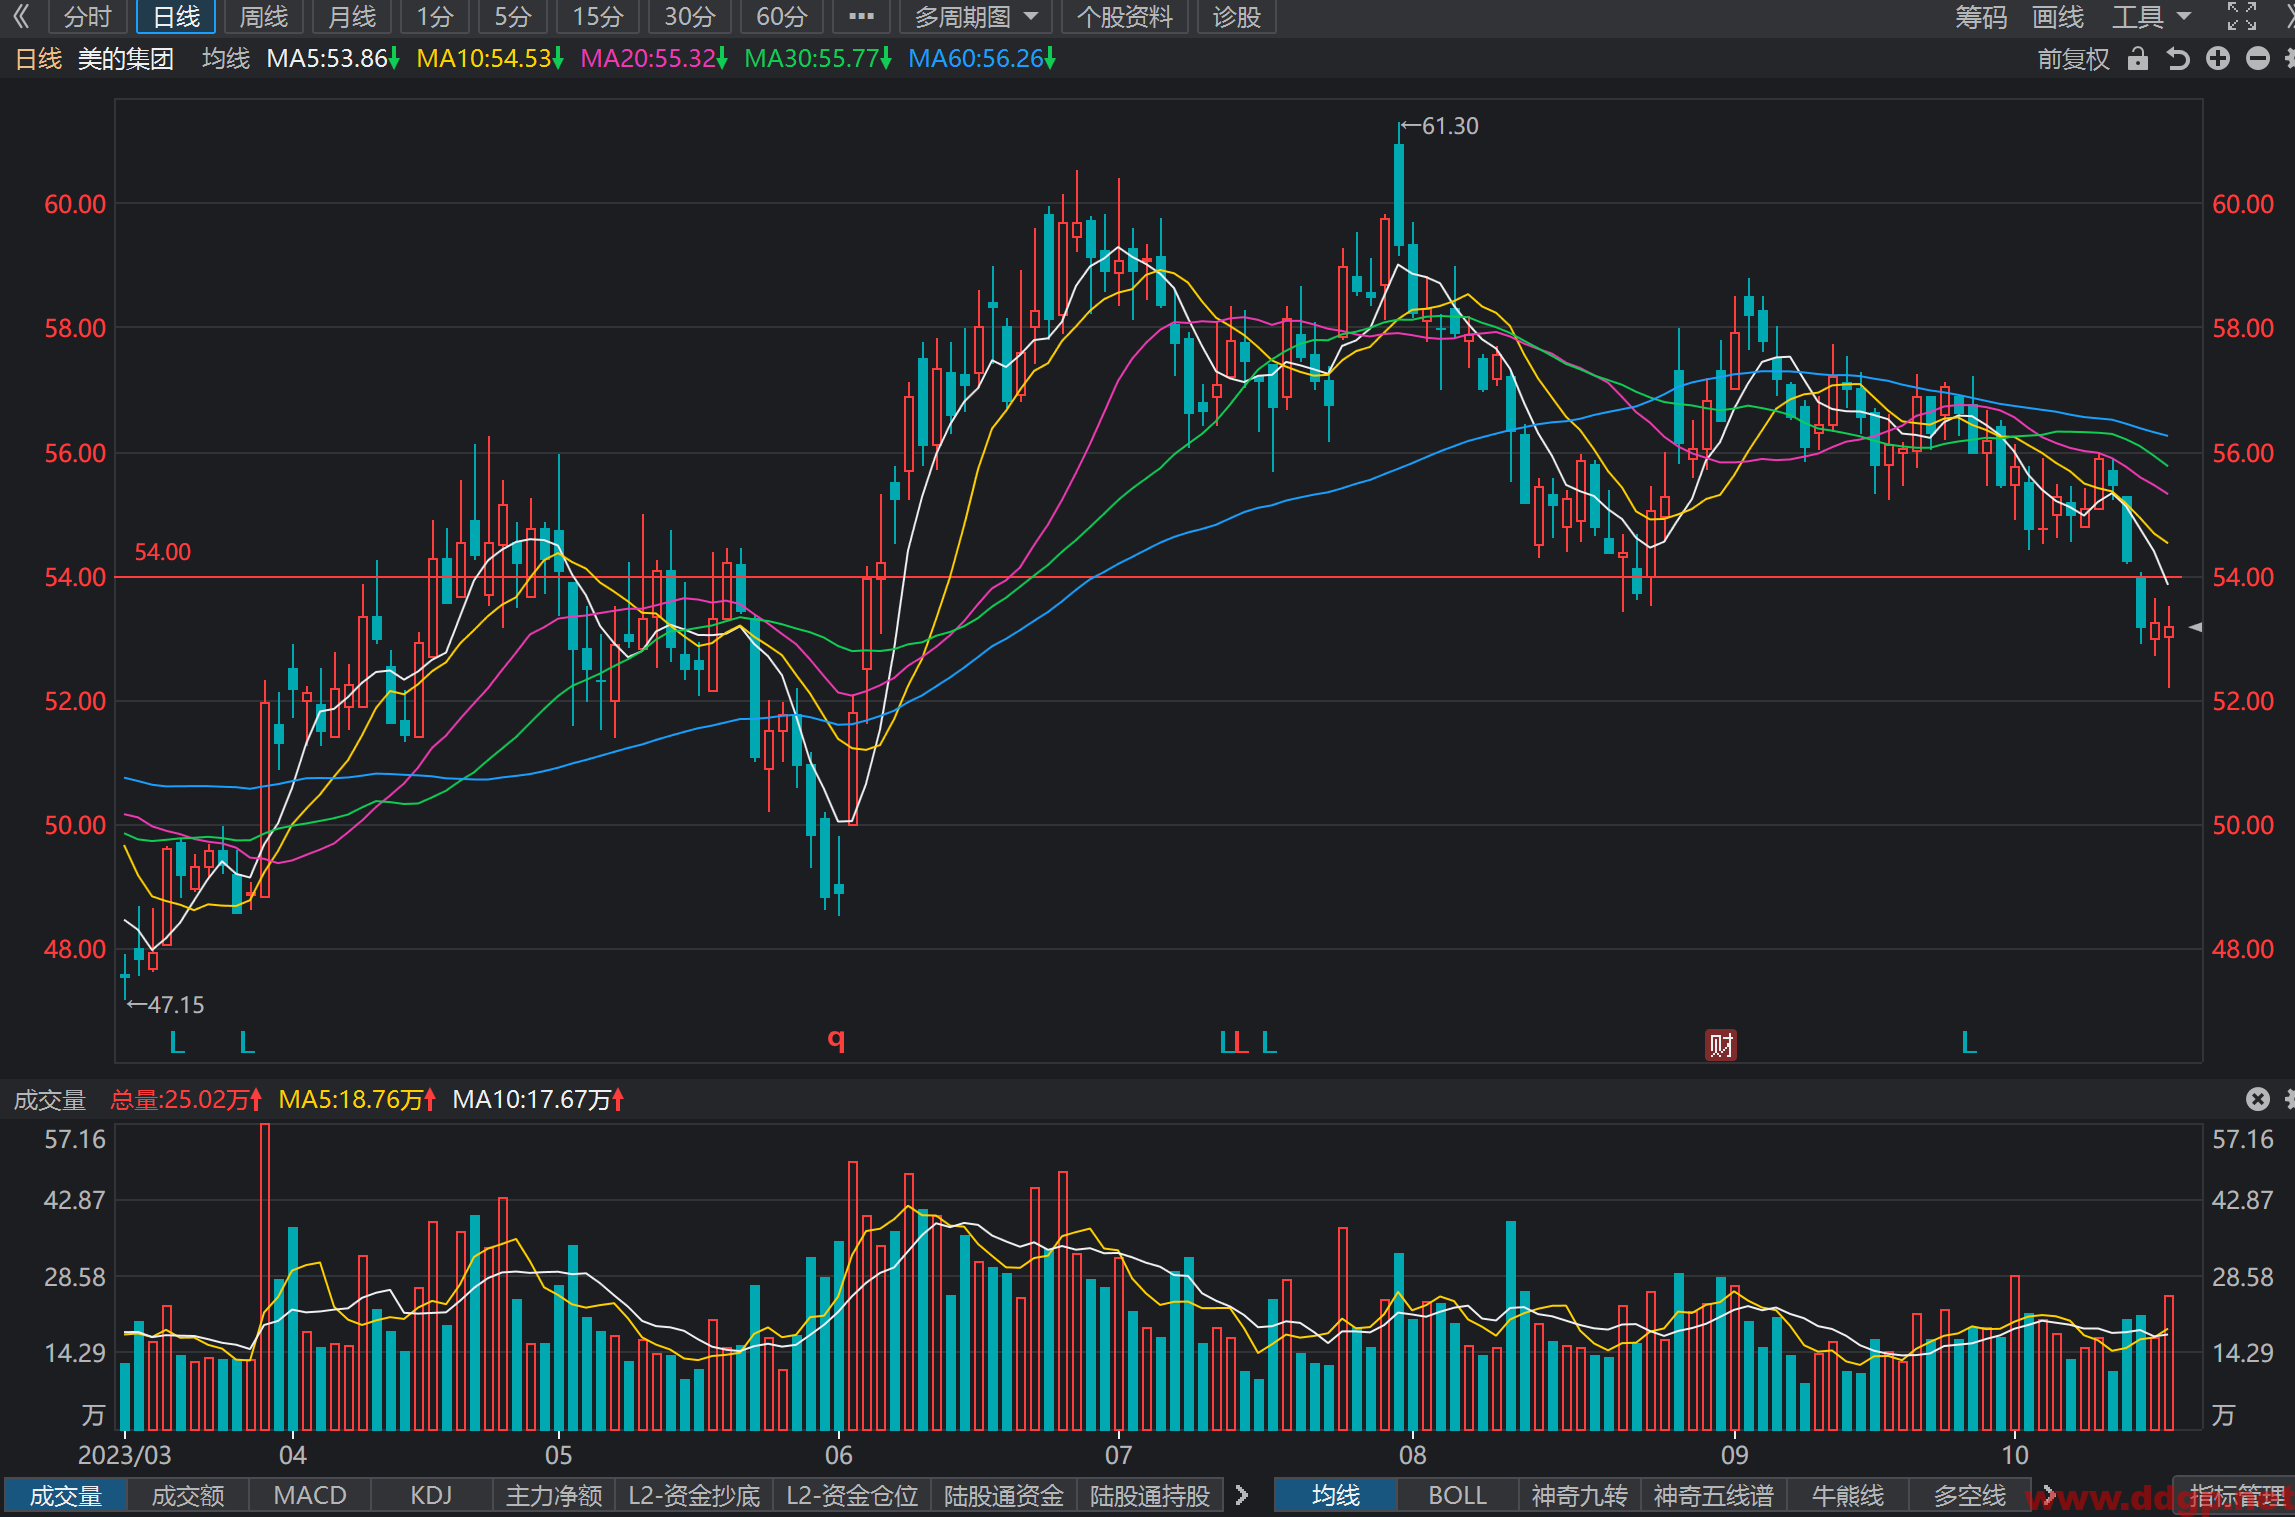Collapse panel with the double-chevron icon
The image size is (2295, 1517).
pos(22,16)
